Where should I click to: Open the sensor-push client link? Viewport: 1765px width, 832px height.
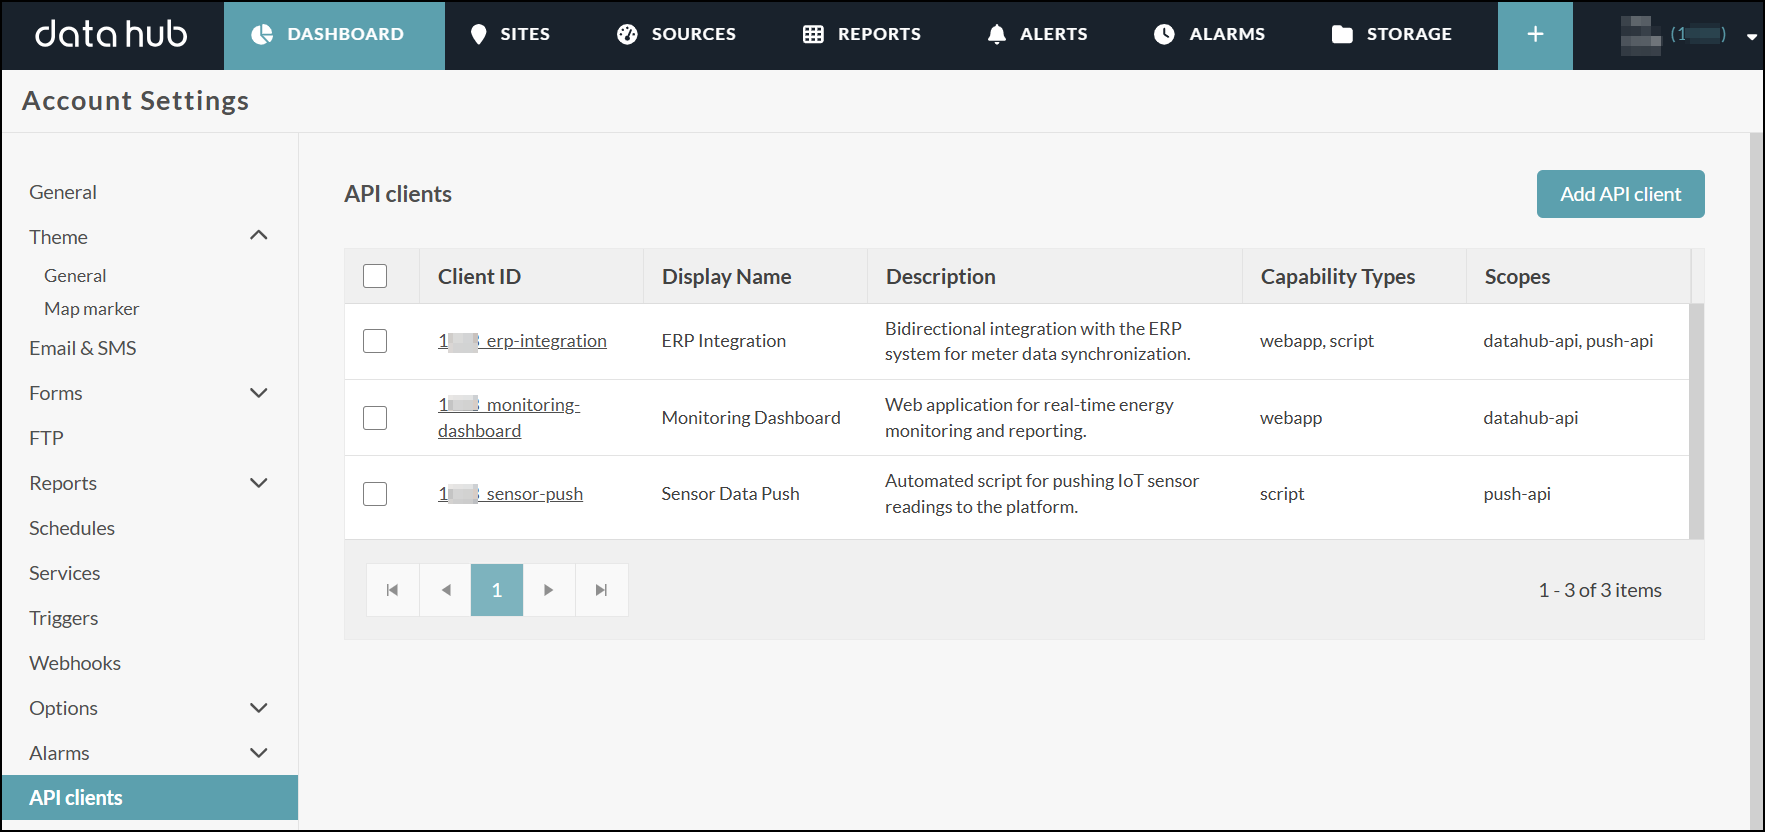[x=510, y=494]
